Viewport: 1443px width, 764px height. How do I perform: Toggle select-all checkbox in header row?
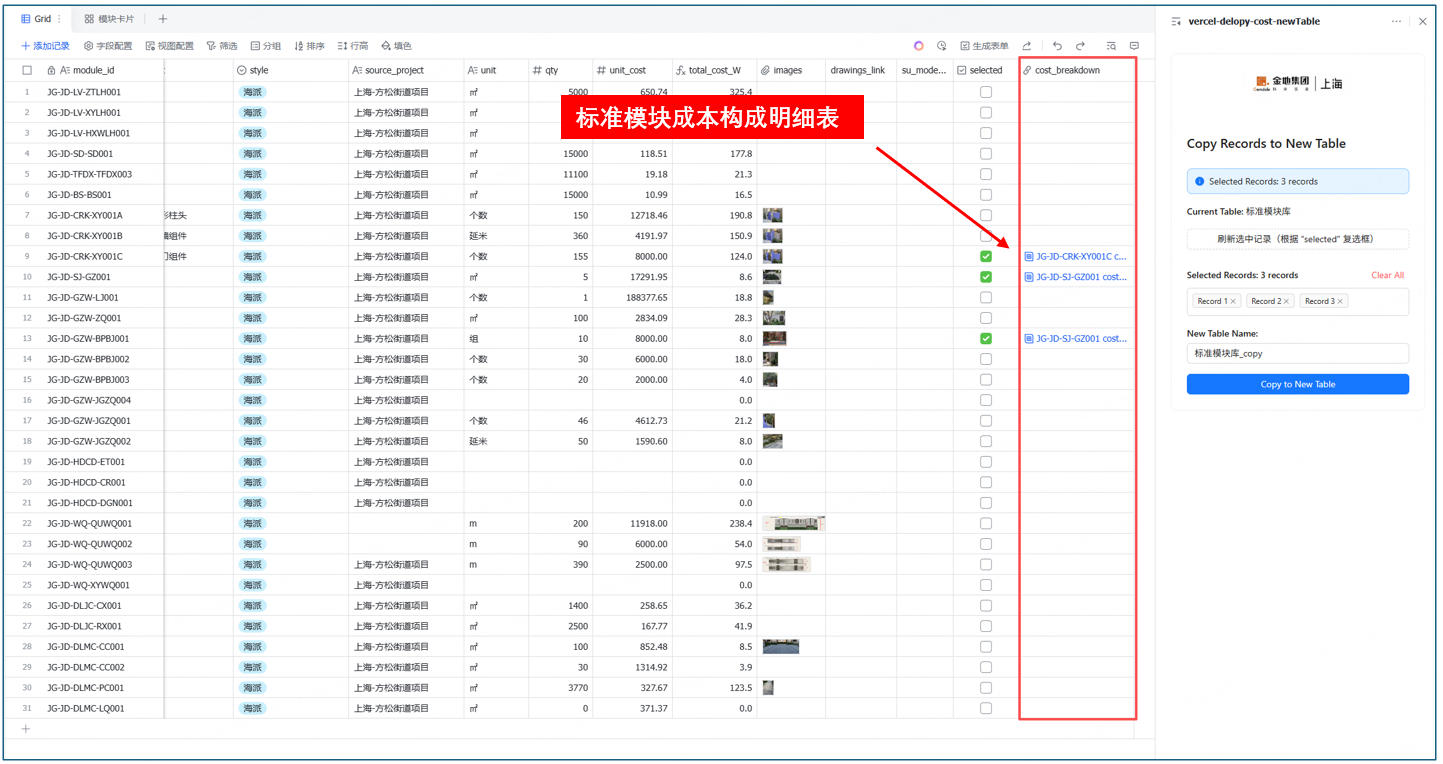(x=27, y=71)
